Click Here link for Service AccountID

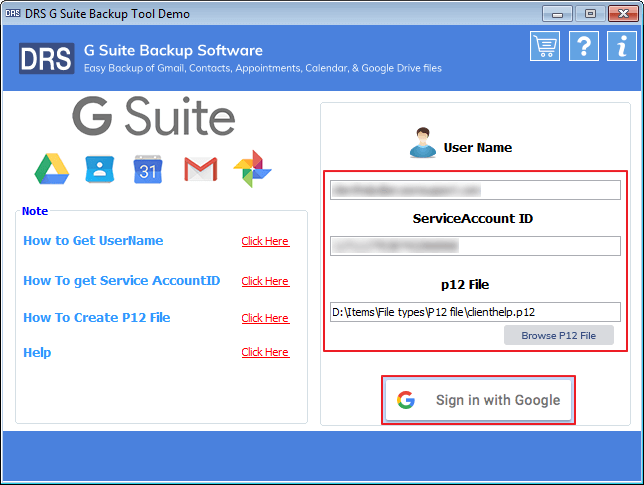click(265, 281)
